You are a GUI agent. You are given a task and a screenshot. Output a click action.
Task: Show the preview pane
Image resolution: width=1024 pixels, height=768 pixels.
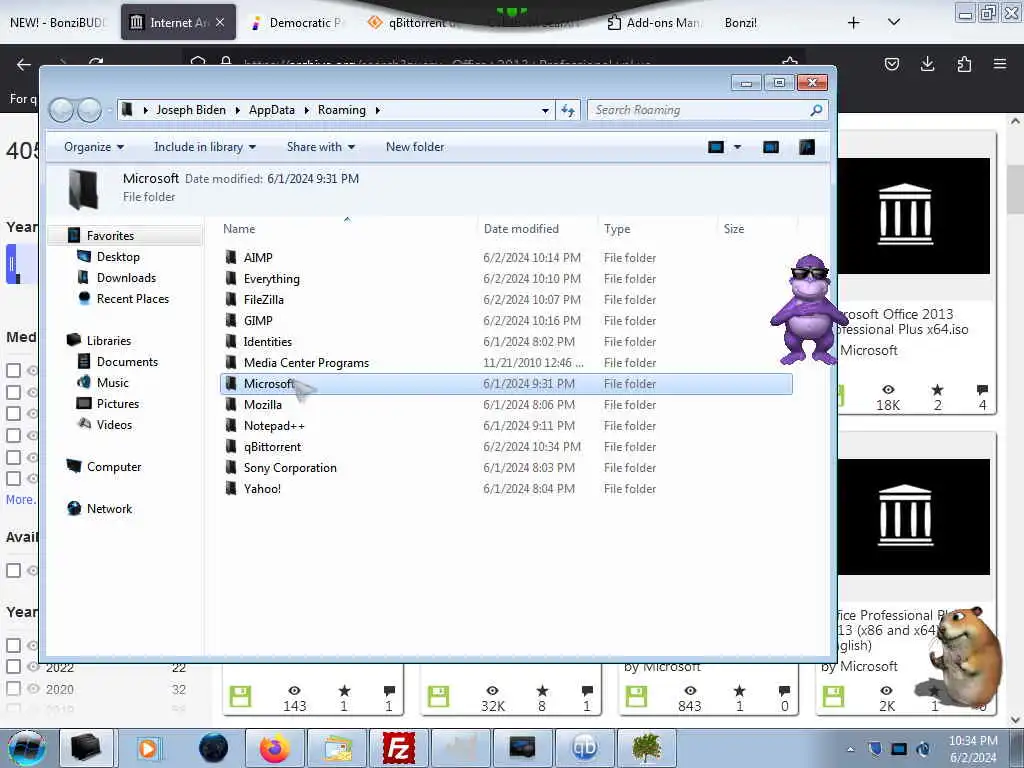point(771,147)
